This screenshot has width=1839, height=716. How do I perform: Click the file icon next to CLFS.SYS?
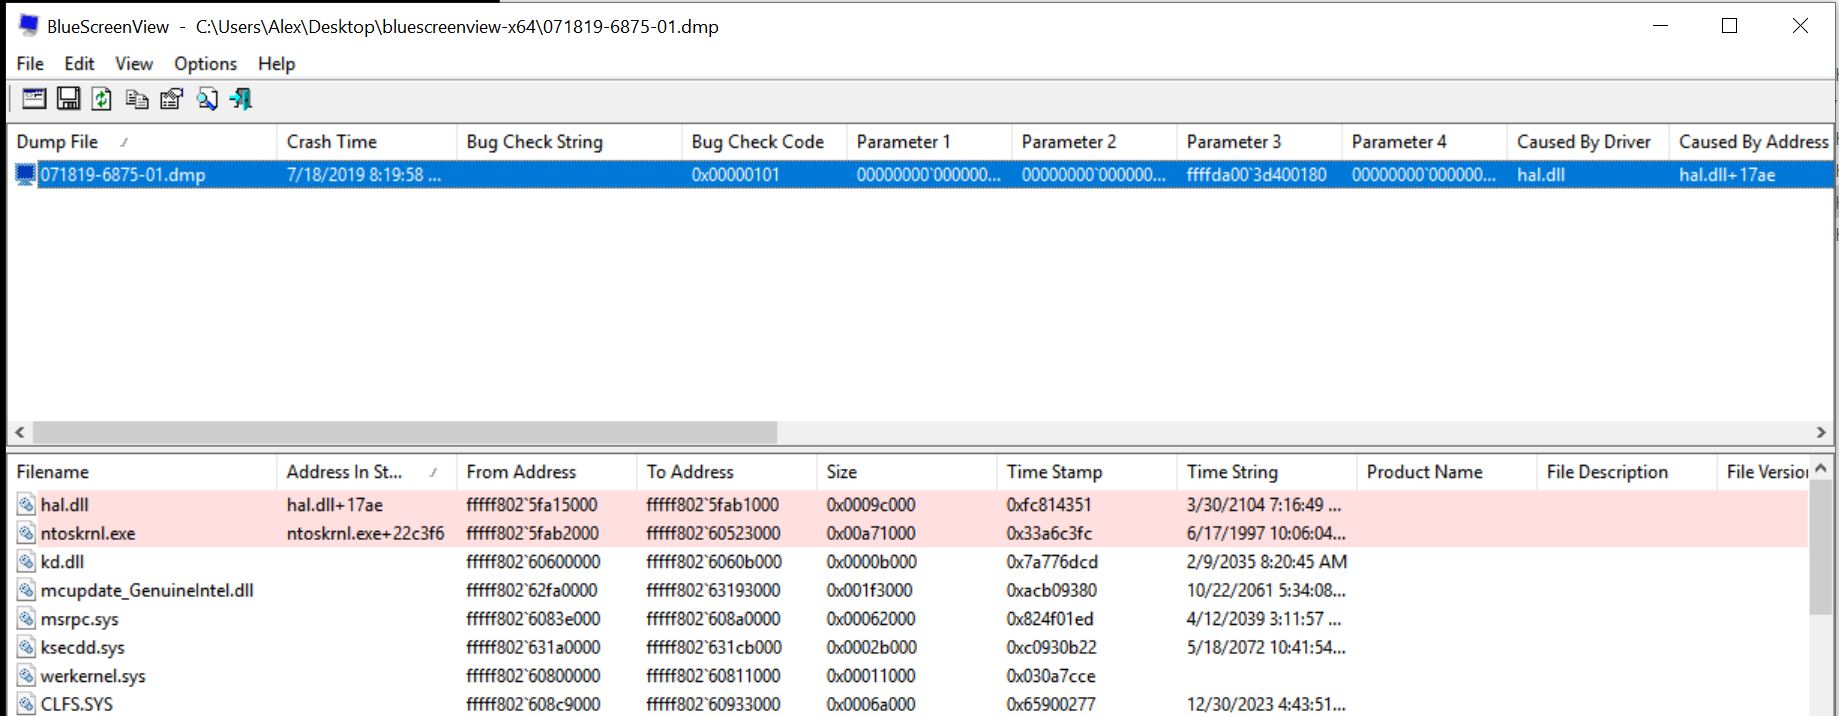(x=27, y=704)
